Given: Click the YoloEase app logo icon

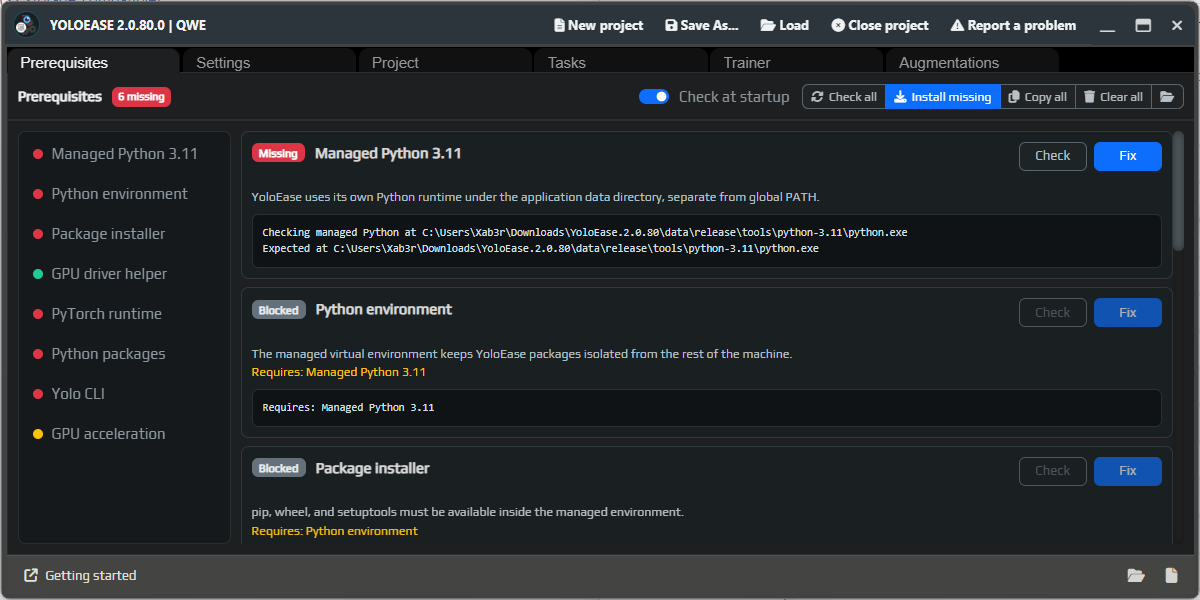Looking at the screenshot, I should pyautogui.click(x=27, y=25).
